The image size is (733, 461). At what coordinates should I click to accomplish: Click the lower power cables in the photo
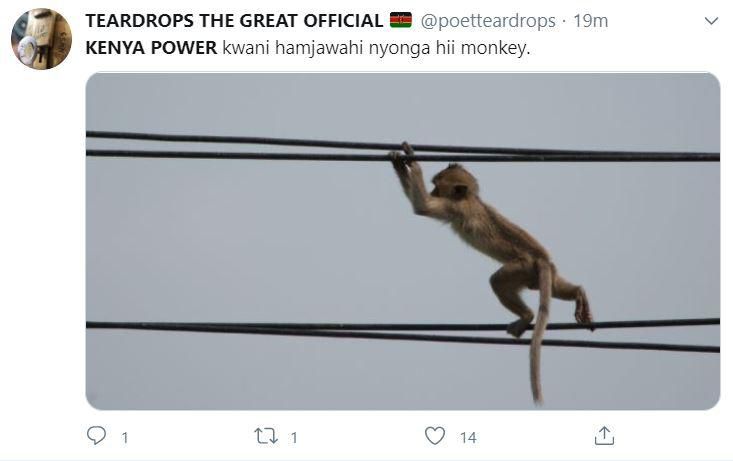point(250,329)
